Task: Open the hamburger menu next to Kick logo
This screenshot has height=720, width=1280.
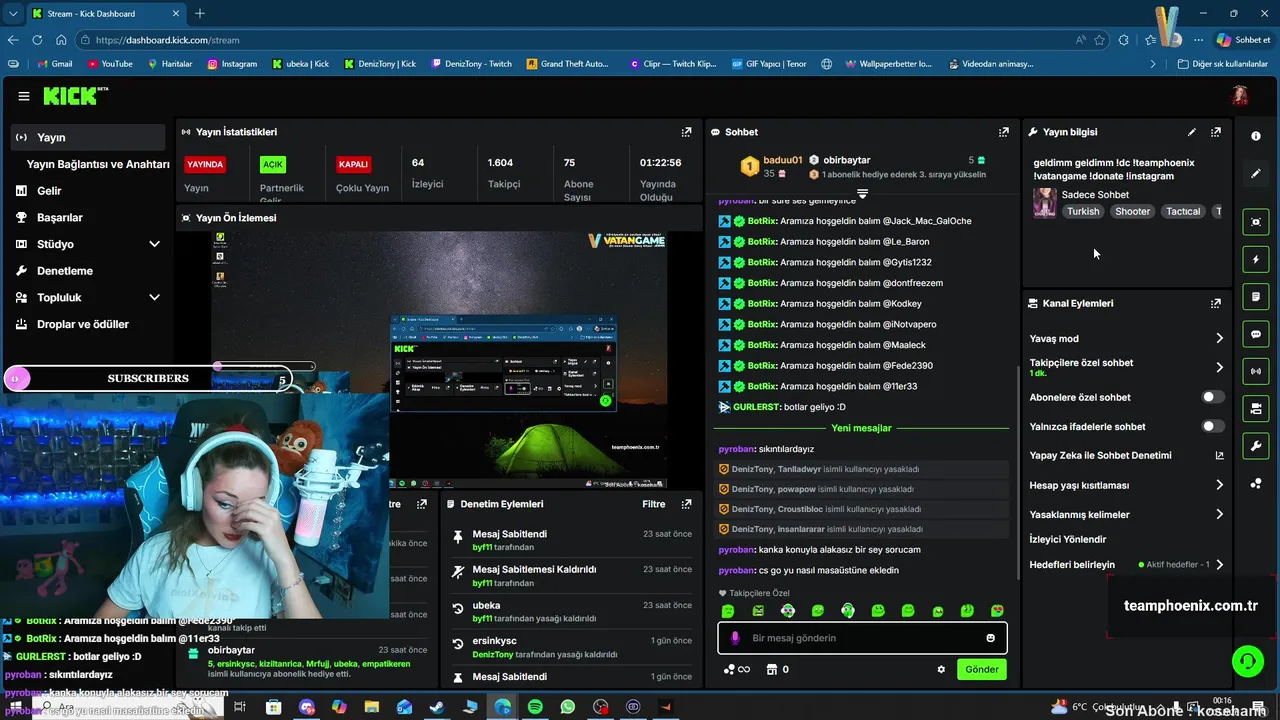Action: click(24, 96)
